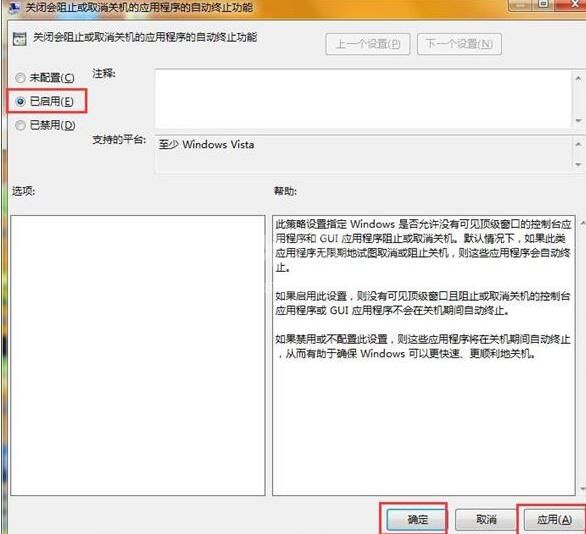Click the policy setting icon beside the heading
586x534 pixels.
19,39
